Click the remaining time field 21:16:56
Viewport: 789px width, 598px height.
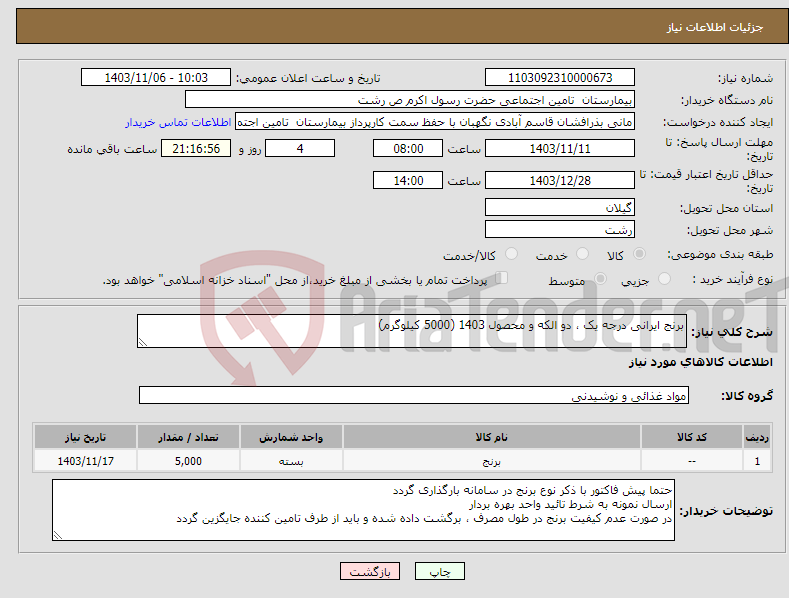tap(196, 148)
